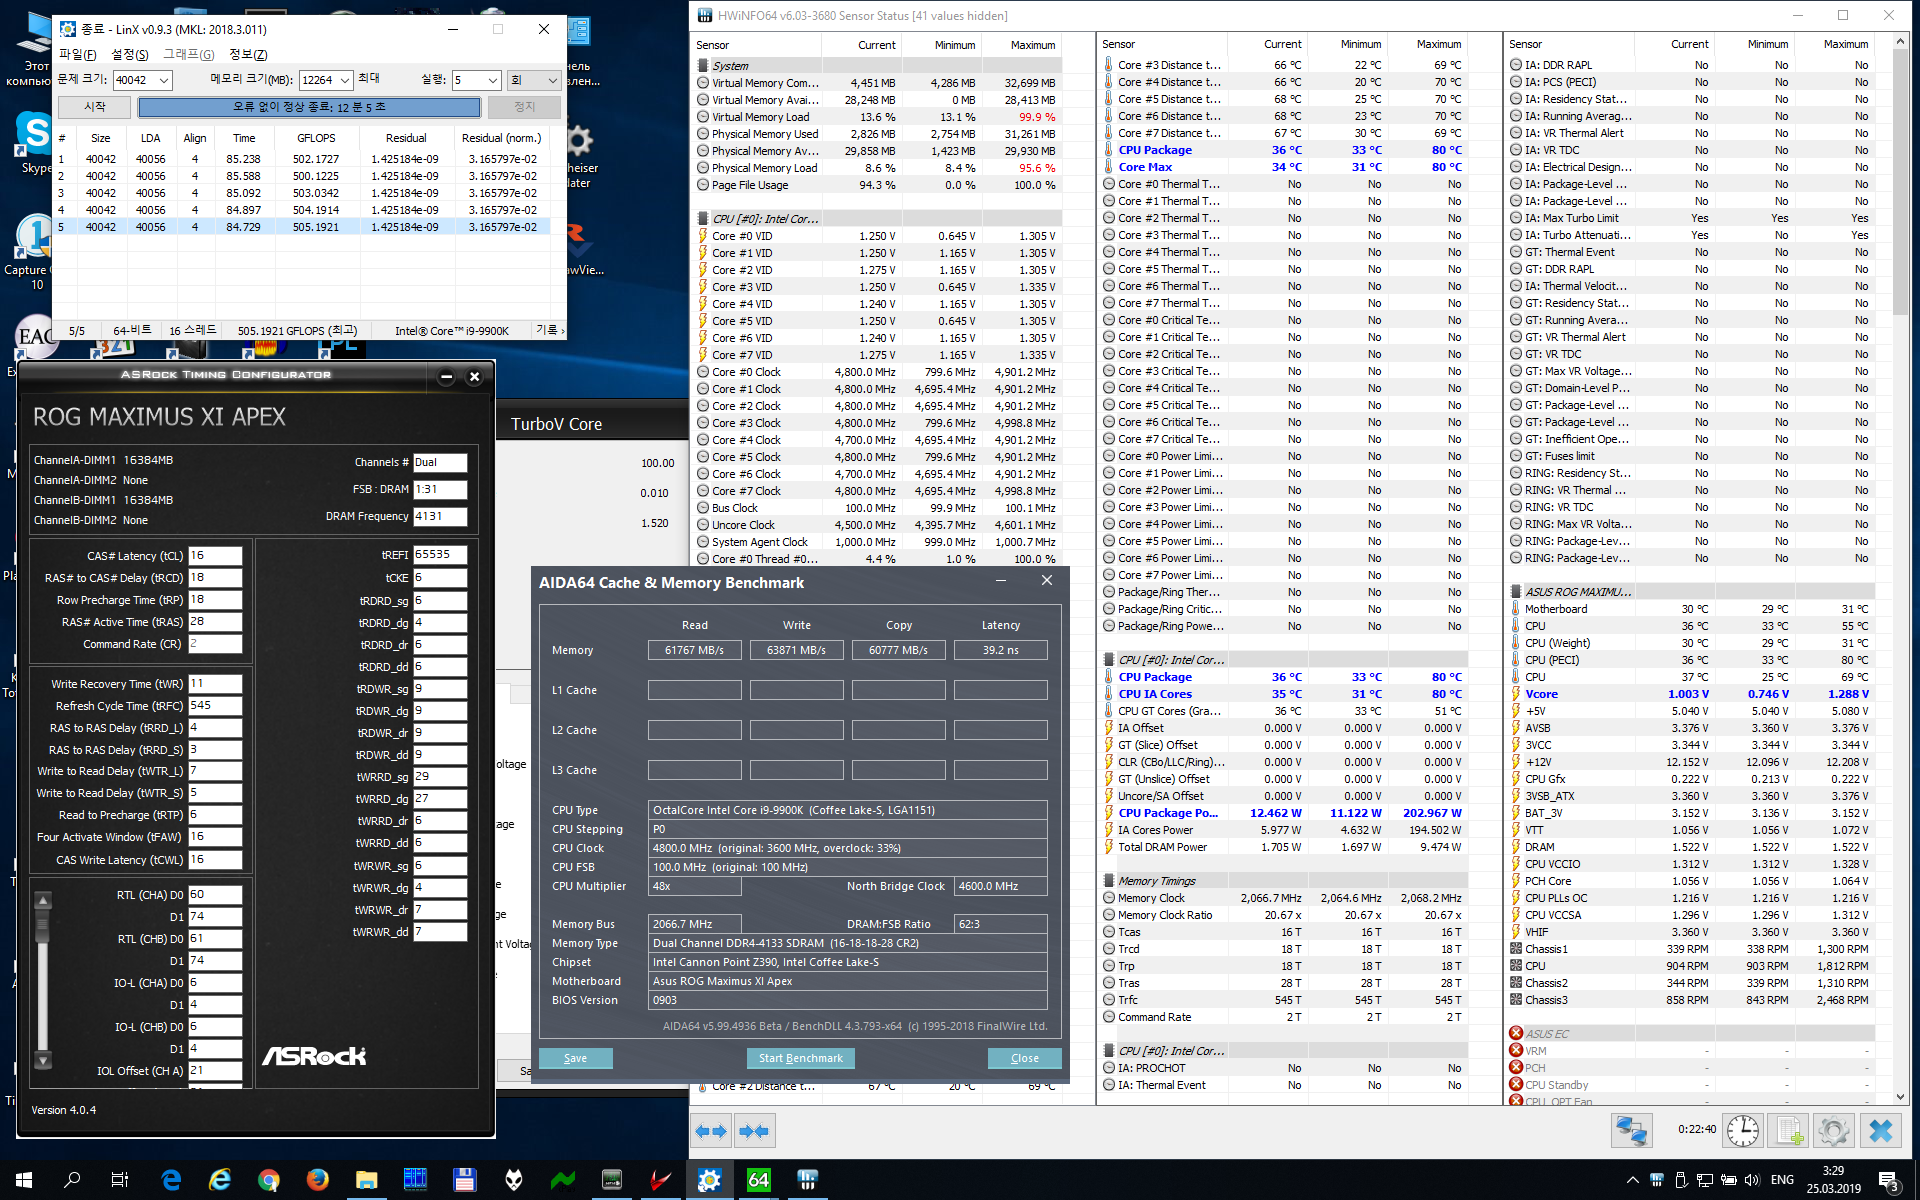
Task: Click the CAS# Latency (tCL) value field
Action: click(215, 556)
